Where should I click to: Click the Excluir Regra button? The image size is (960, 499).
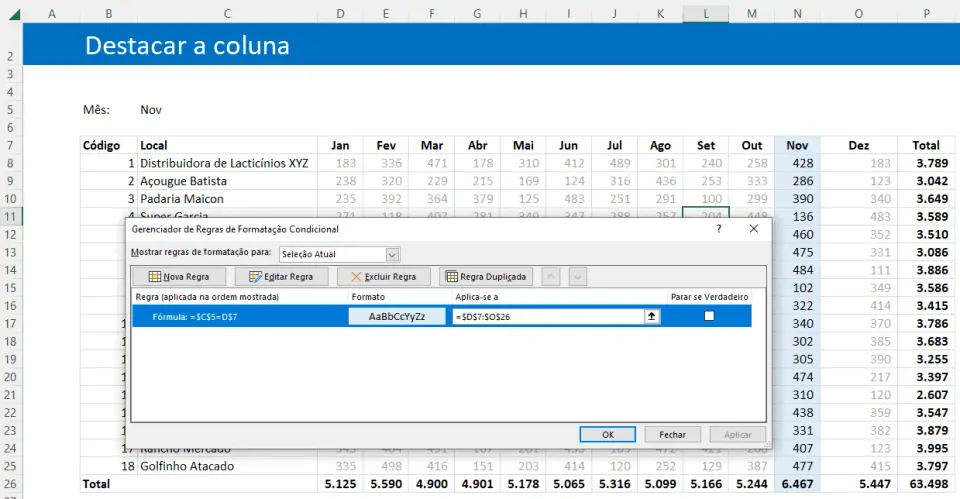383,277
